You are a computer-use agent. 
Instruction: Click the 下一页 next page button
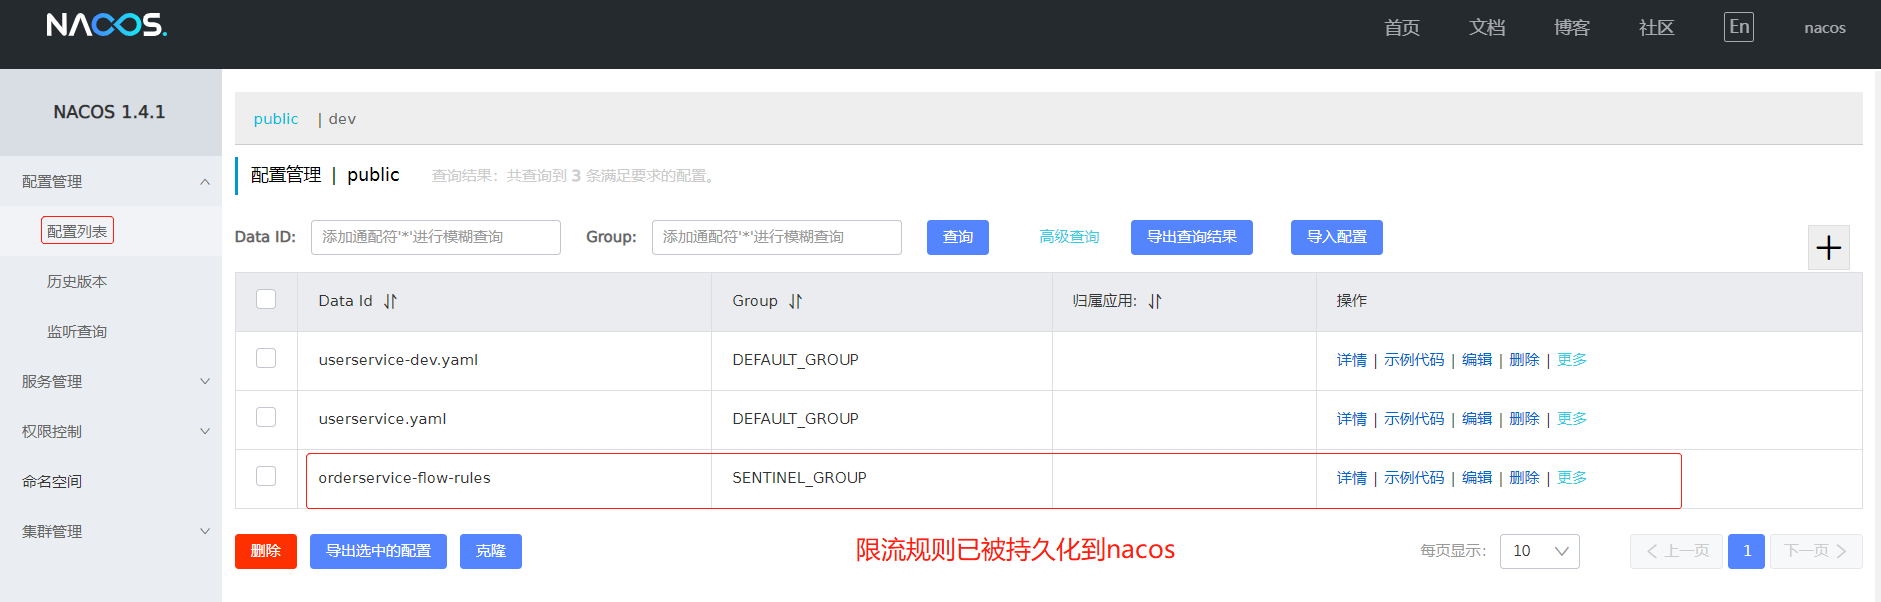point(1816,551)
